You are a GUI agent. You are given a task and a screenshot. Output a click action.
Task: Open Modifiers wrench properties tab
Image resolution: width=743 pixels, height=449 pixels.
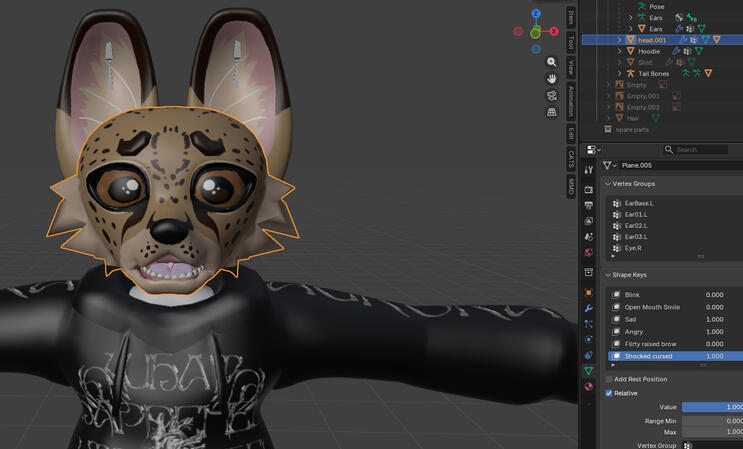589,308
